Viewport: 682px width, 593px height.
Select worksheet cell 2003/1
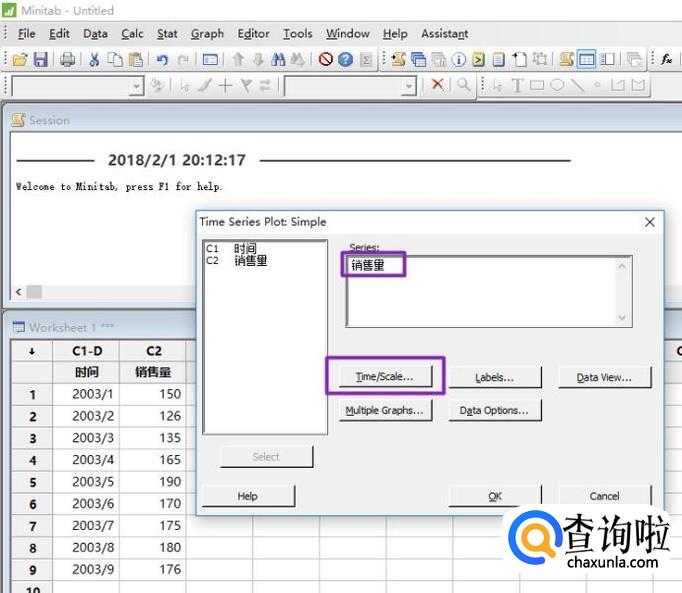[x=87, y=394]
